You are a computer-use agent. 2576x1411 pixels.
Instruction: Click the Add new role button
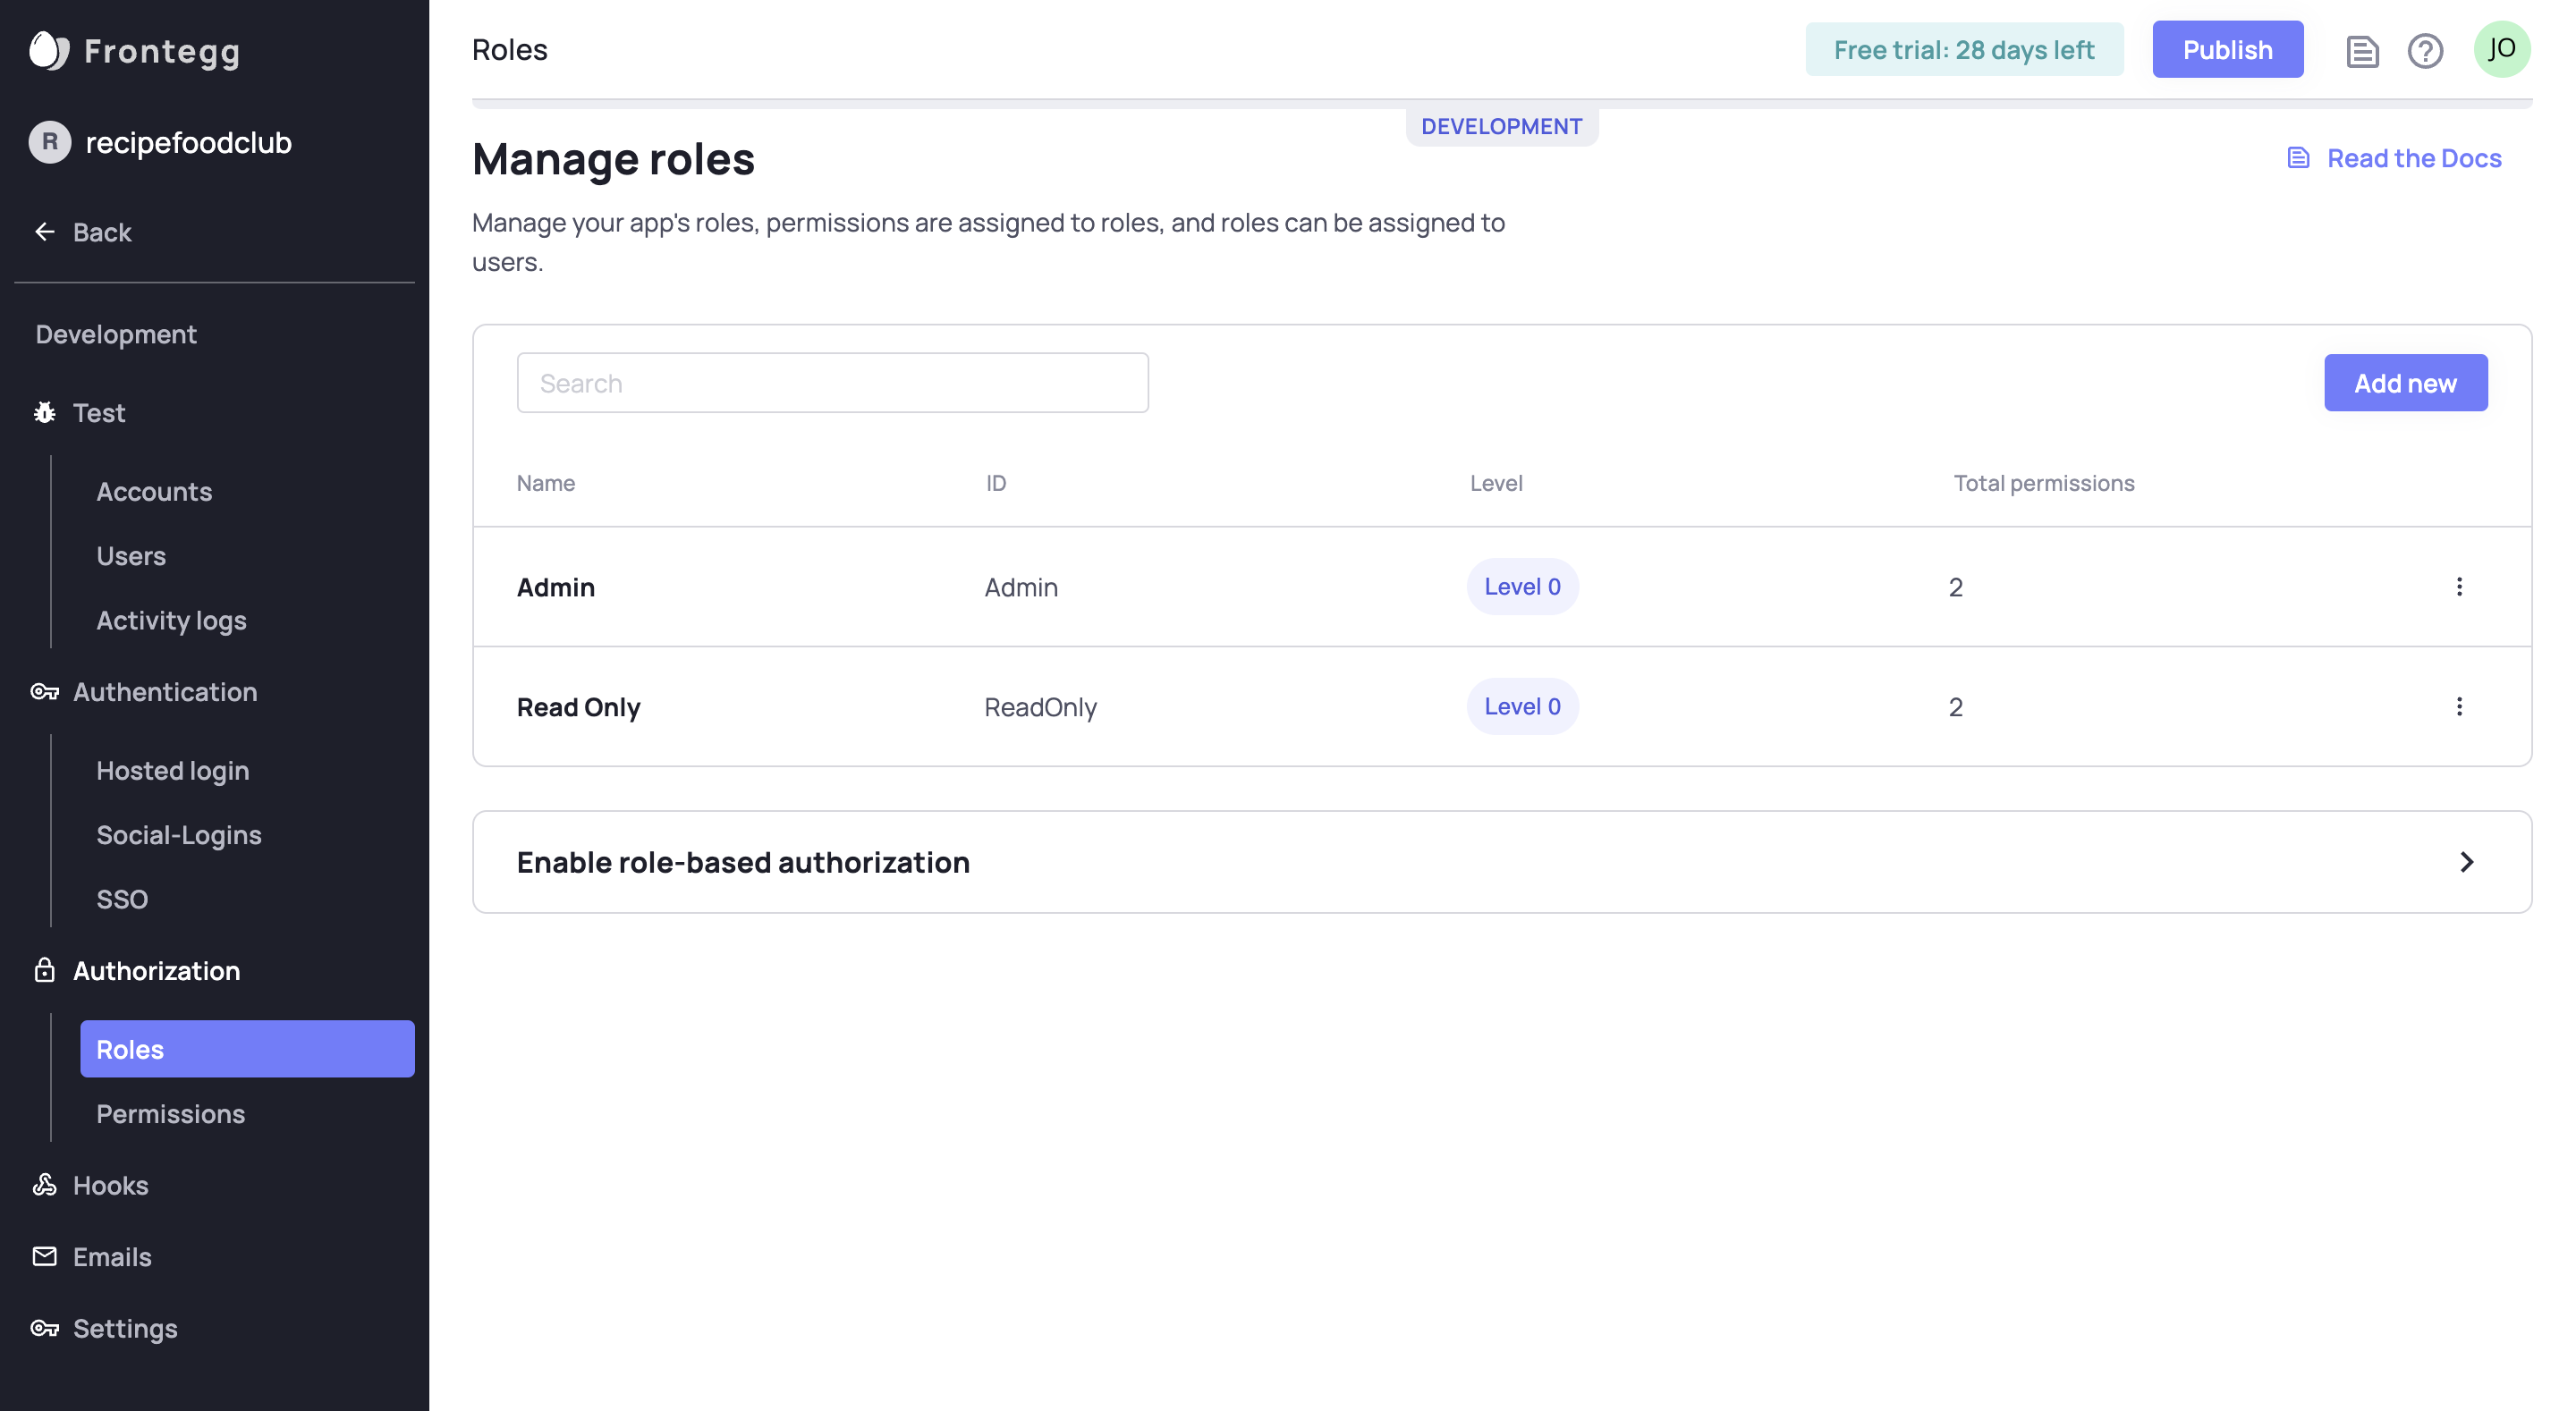pos(2405,383)
